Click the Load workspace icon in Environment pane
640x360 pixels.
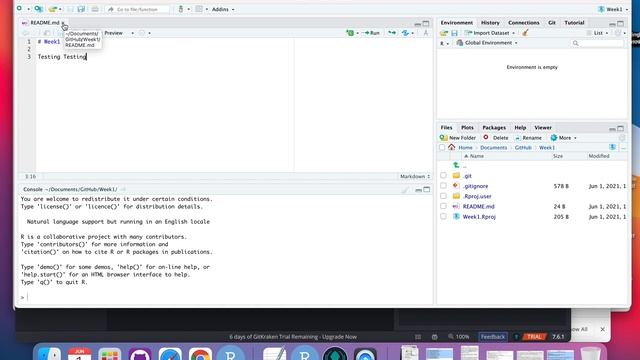[444, 33]
